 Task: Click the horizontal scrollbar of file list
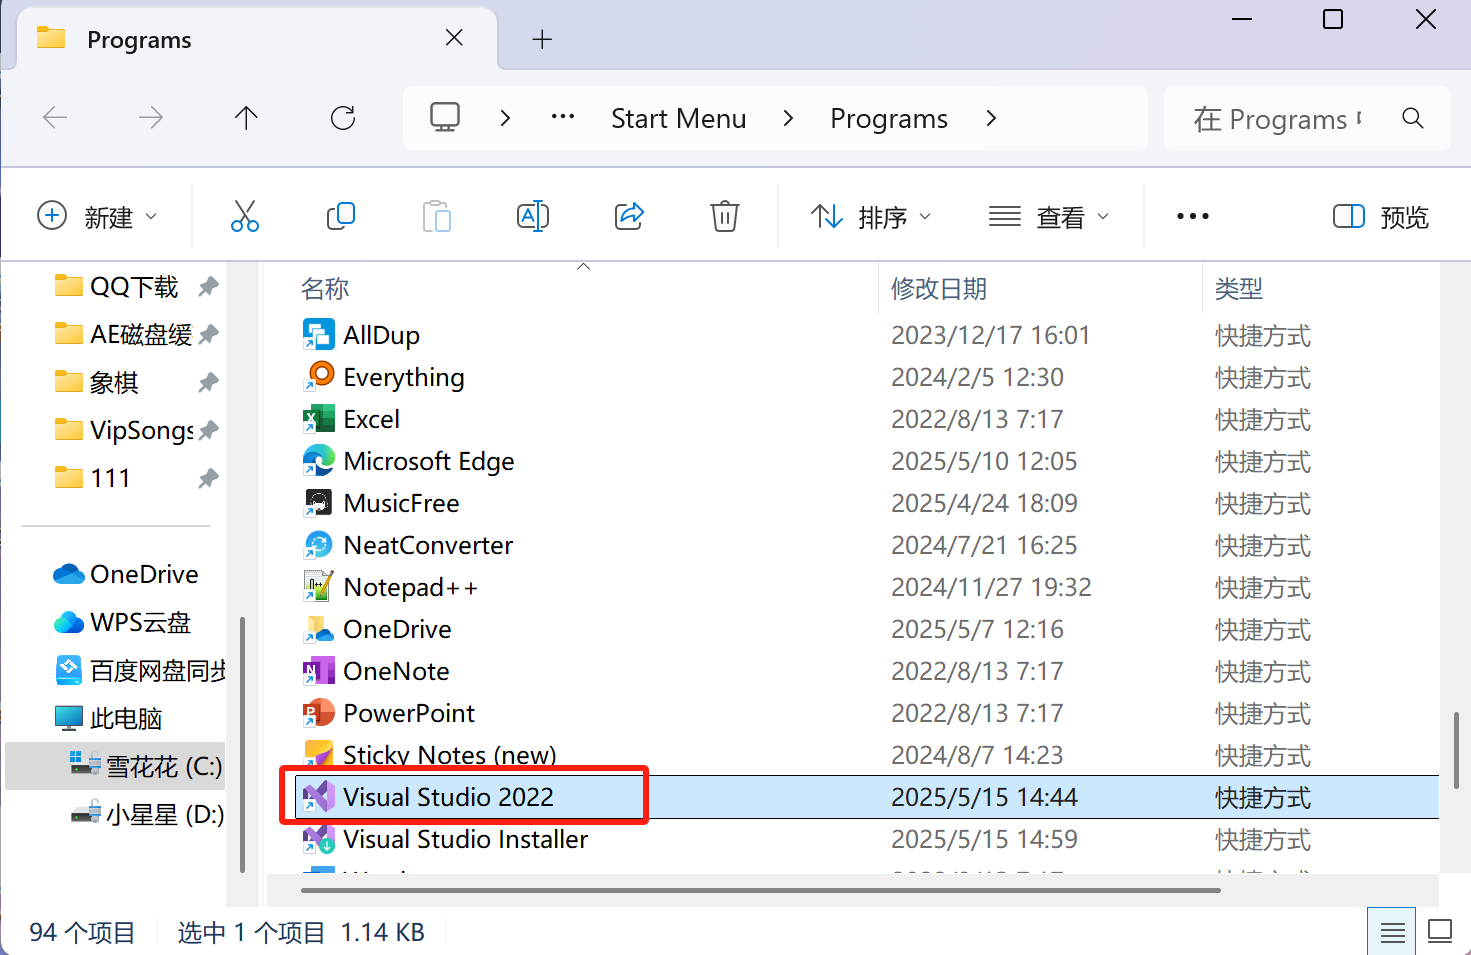click(760, 890)
